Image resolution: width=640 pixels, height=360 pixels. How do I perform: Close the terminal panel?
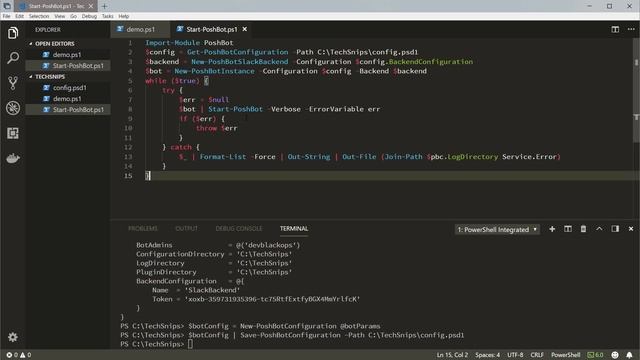click(631, 229)
